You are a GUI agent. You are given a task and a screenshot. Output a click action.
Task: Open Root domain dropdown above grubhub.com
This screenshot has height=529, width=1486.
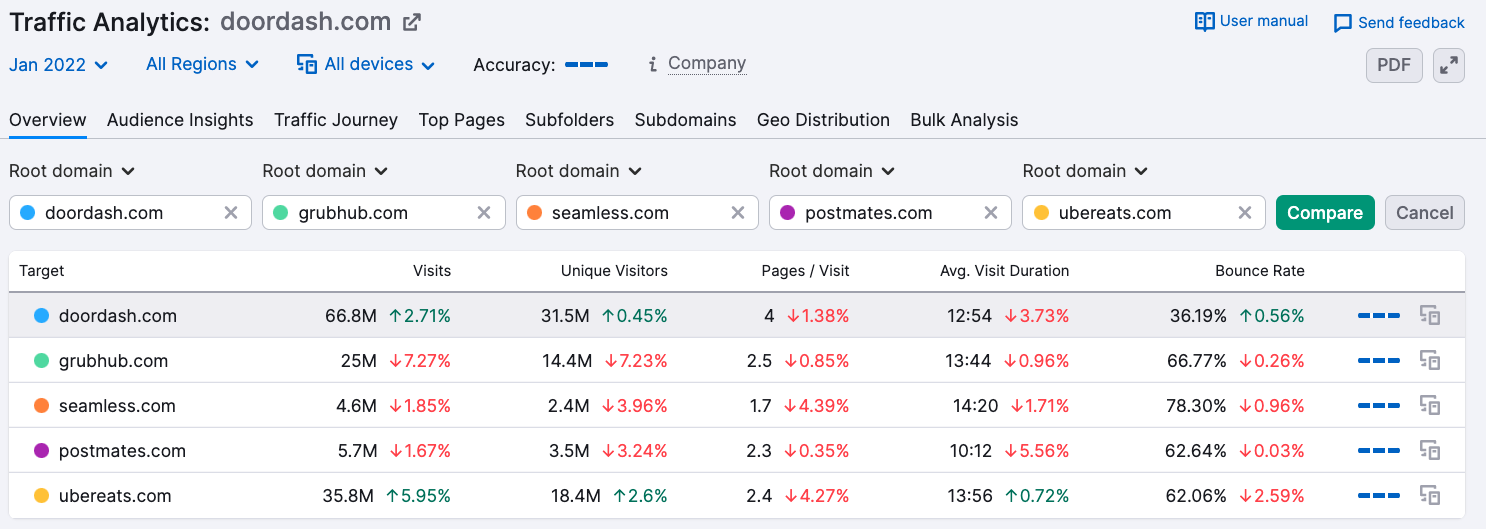click(325, 171)
